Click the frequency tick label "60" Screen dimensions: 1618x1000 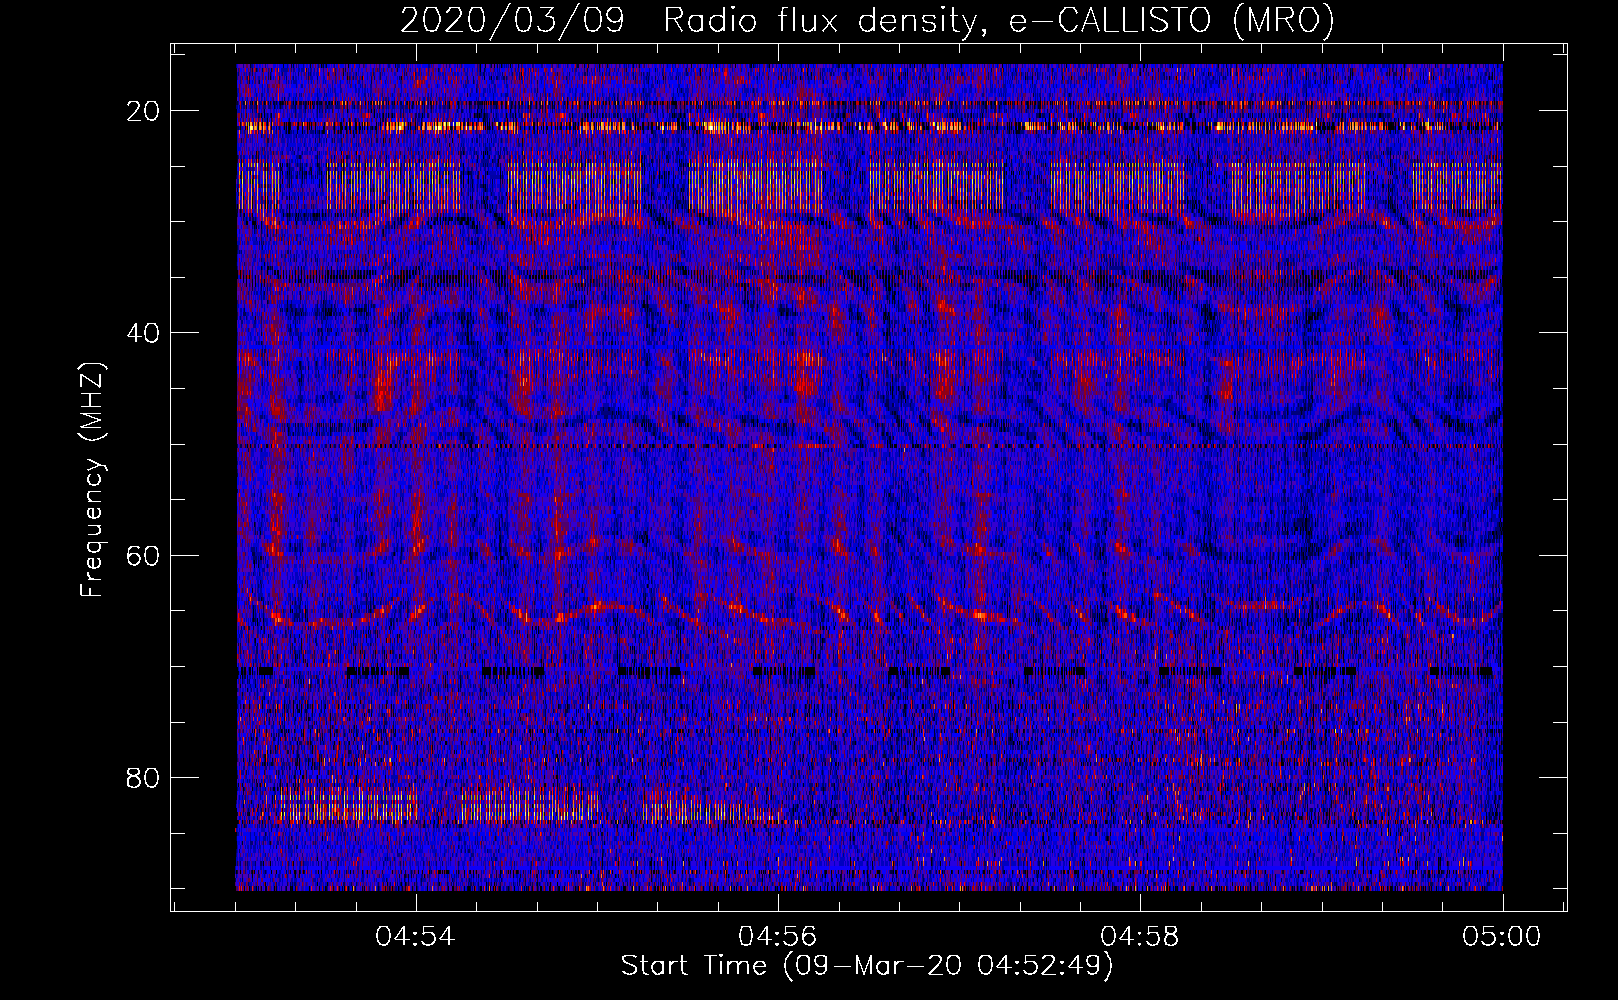coord(144,555)
